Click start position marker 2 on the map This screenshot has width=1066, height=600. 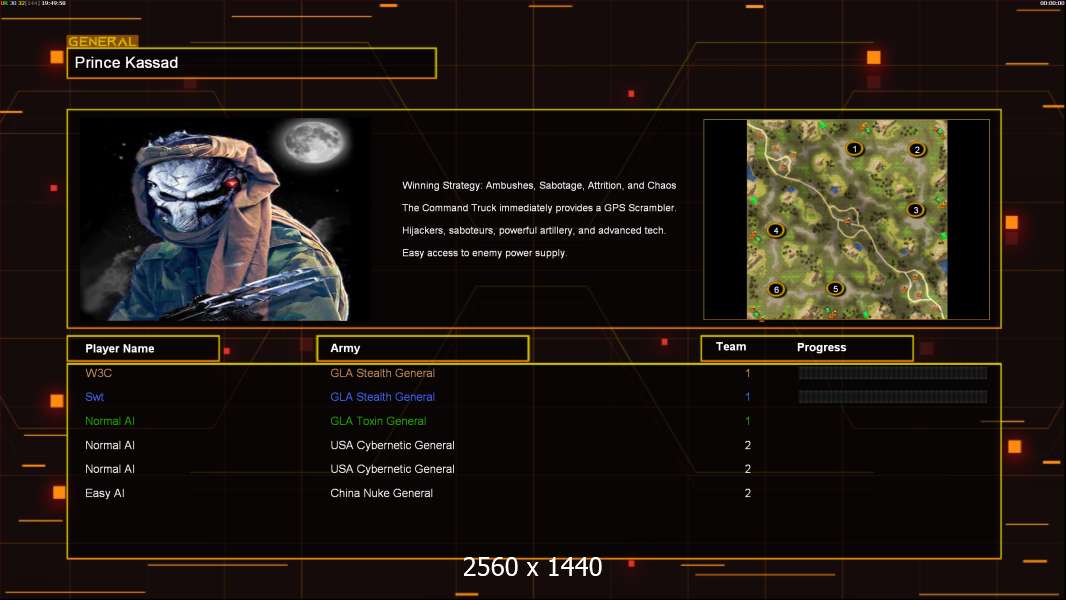(916, 149)
